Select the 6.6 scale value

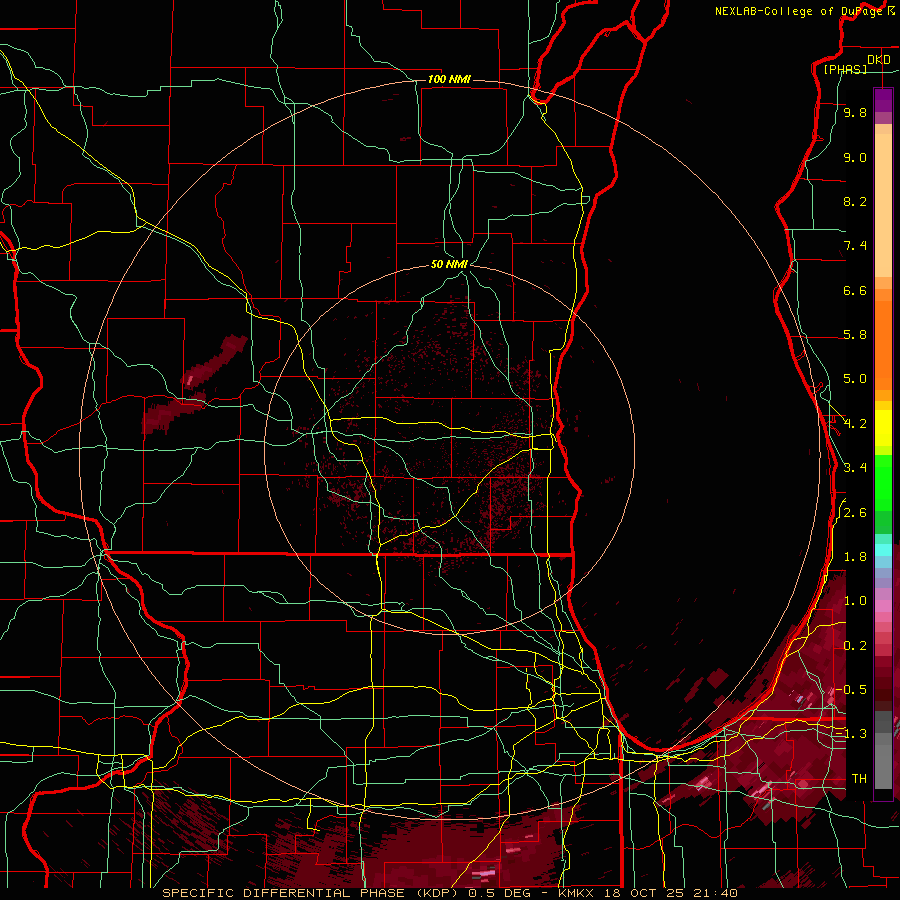pyautogui.click(x=855, y=290)
